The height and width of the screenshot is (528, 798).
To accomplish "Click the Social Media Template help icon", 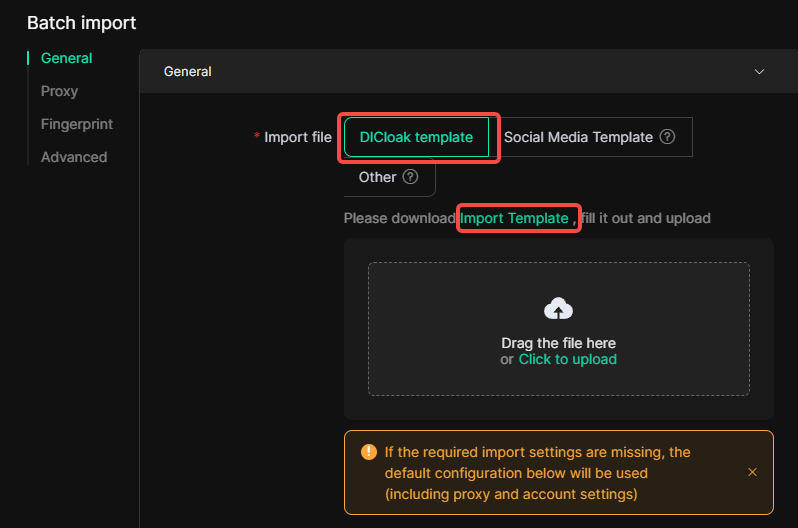I will pyautogui.click(x=668, y=137).
